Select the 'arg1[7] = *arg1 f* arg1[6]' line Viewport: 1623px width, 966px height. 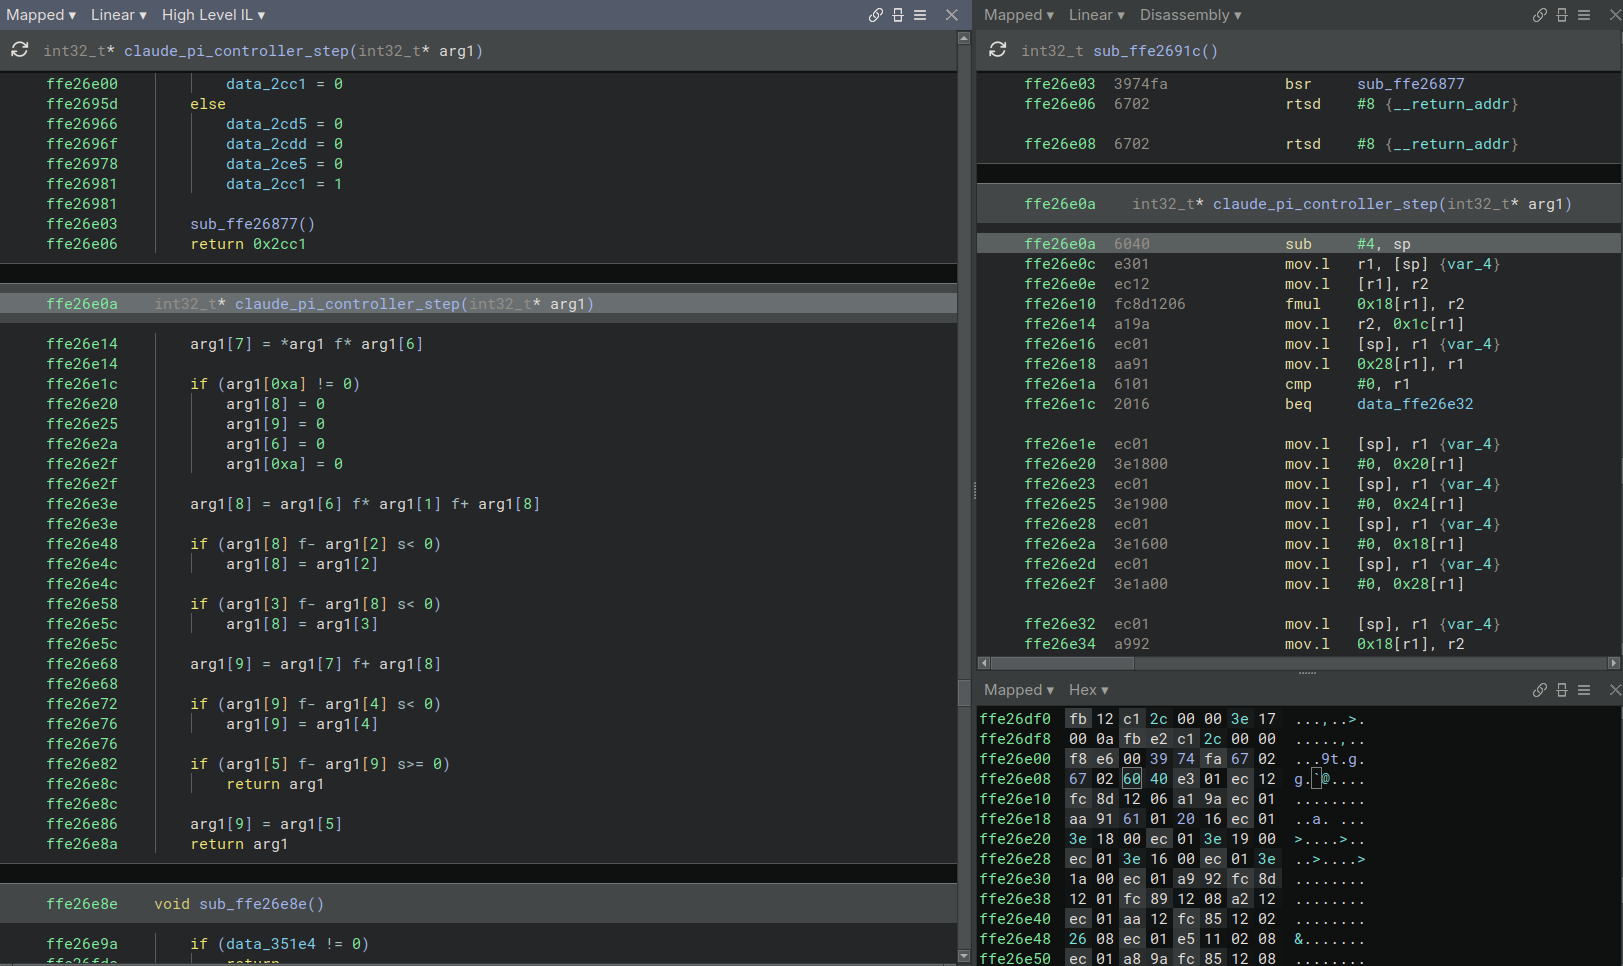pyautogui.click(x=306, y=344)
